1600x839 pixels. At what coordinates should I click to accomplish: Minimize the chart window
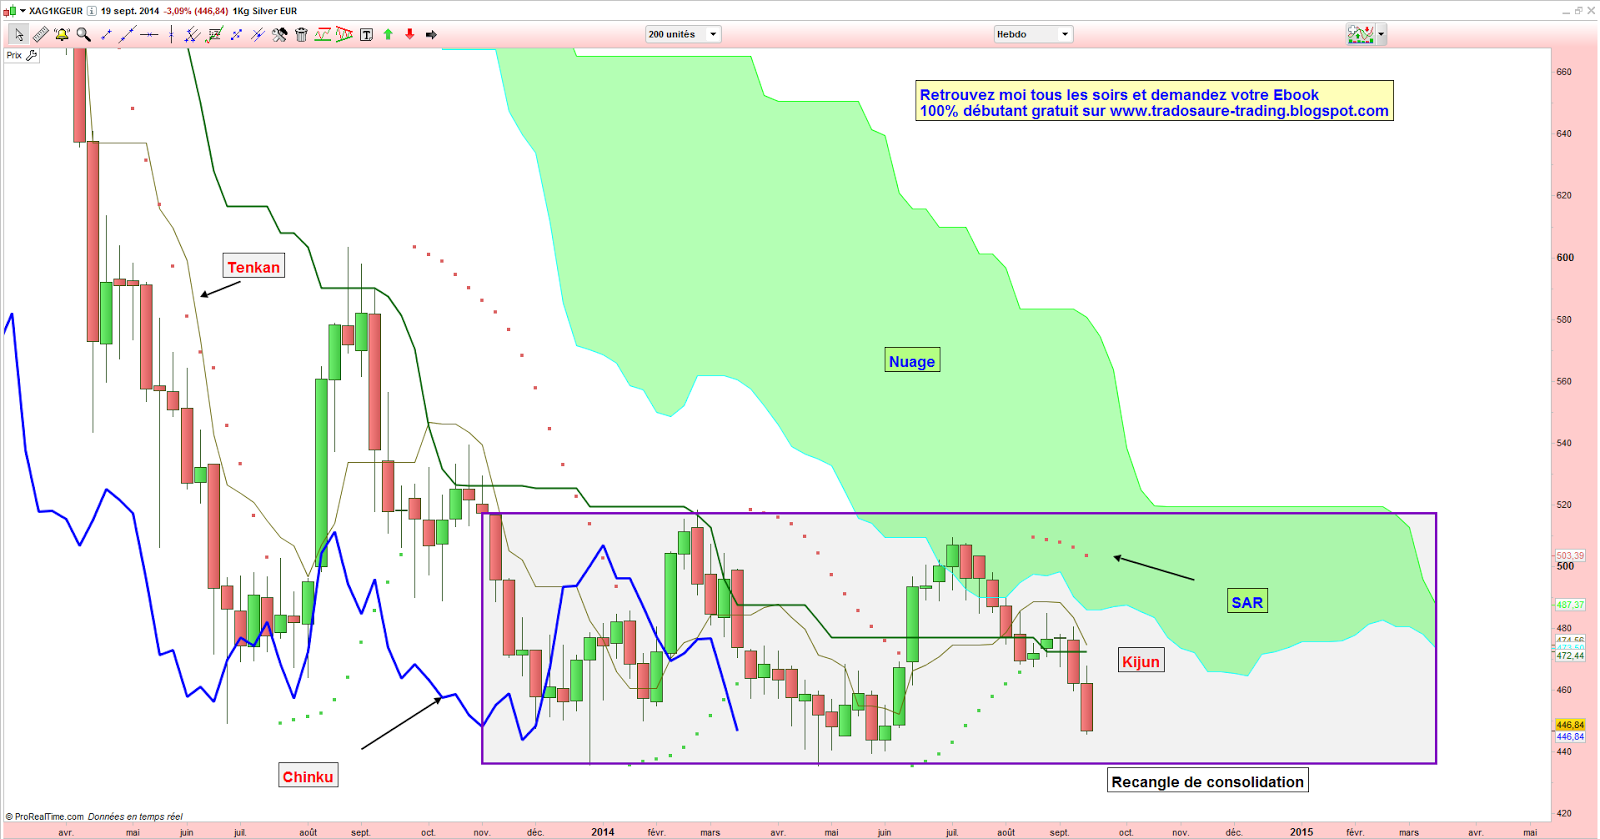(1567, 10)
